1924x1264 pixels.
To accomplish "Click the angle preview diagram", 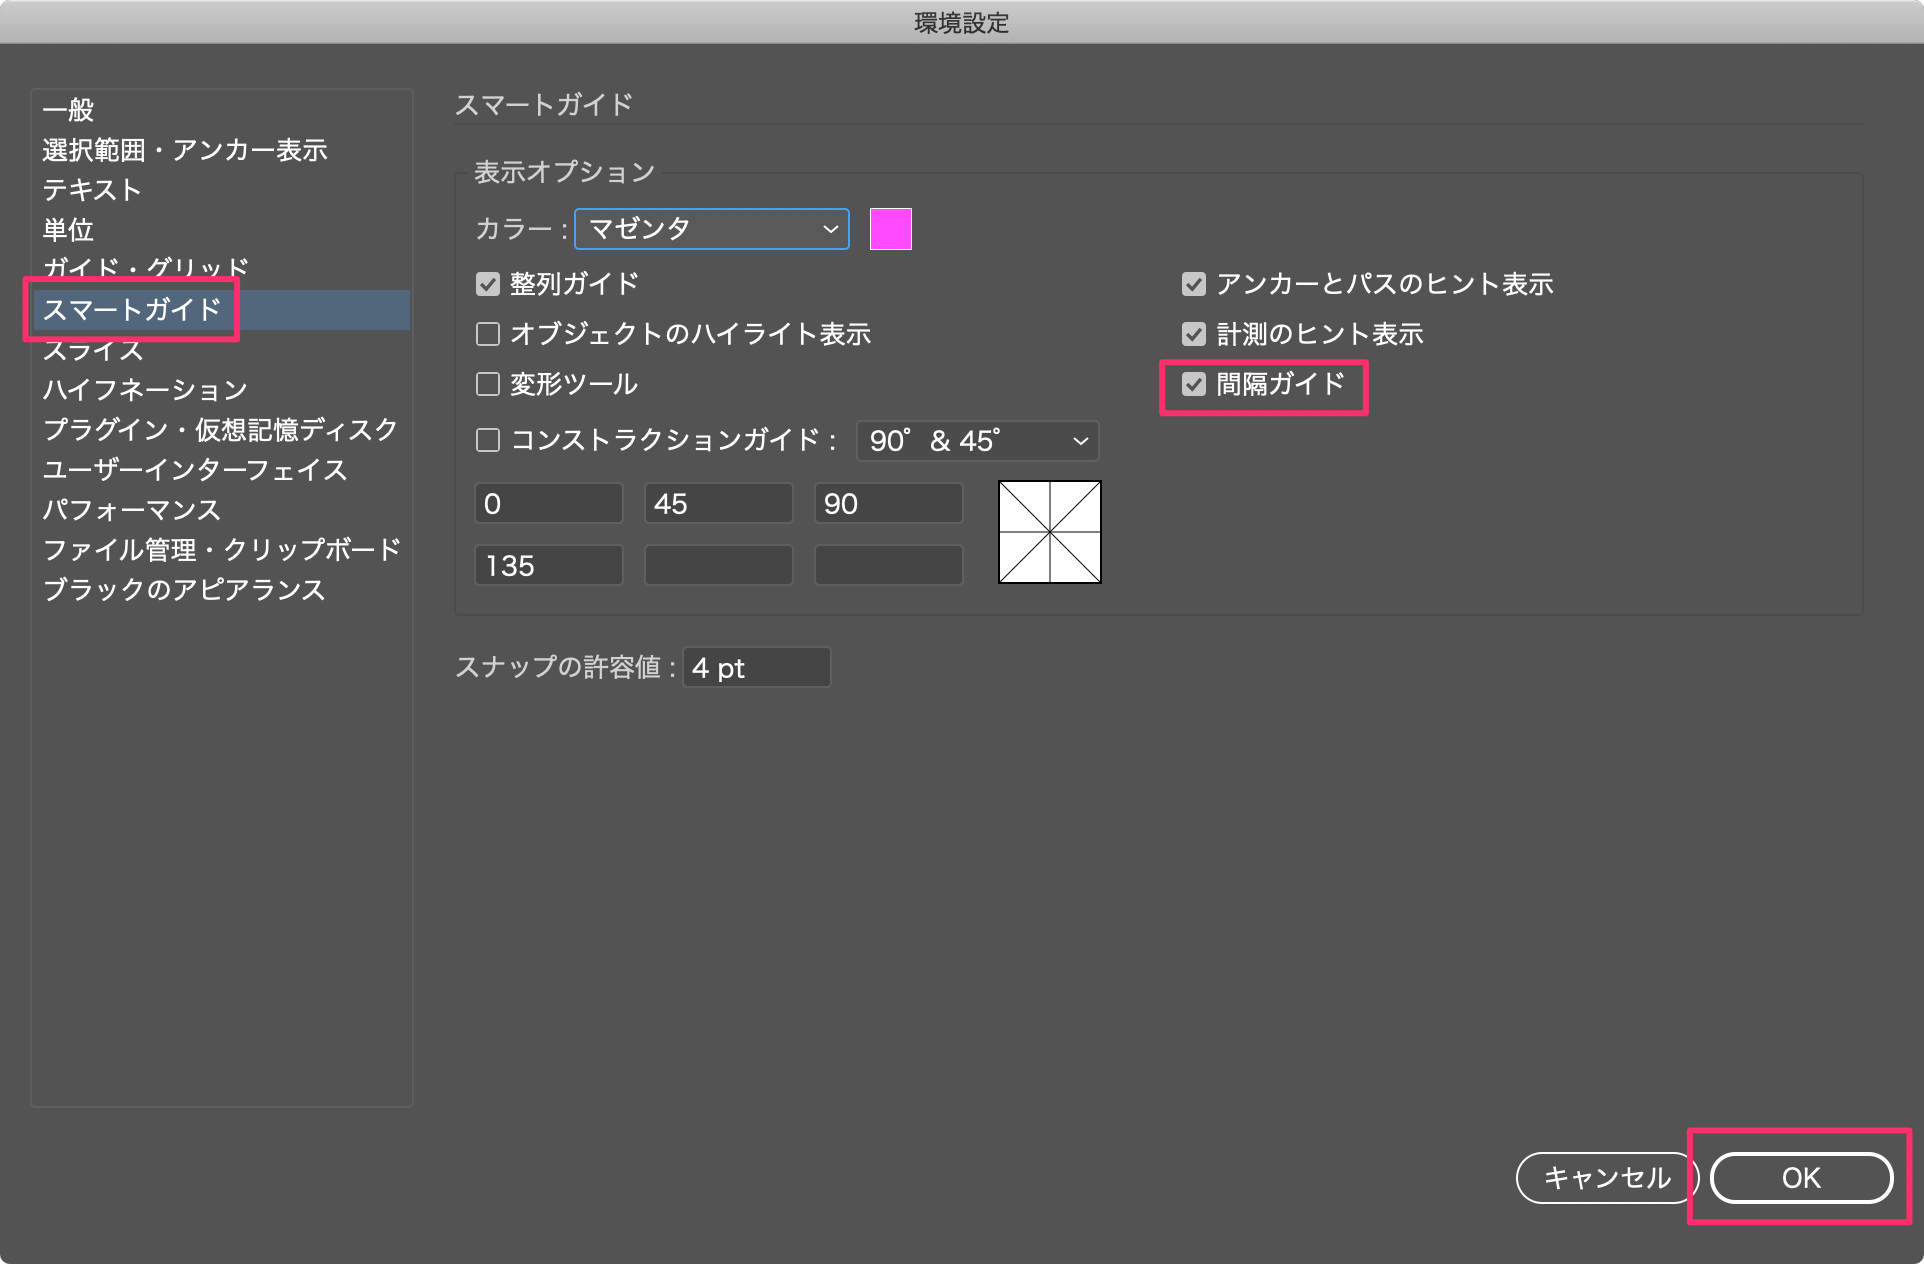I will coord(1050,532).
